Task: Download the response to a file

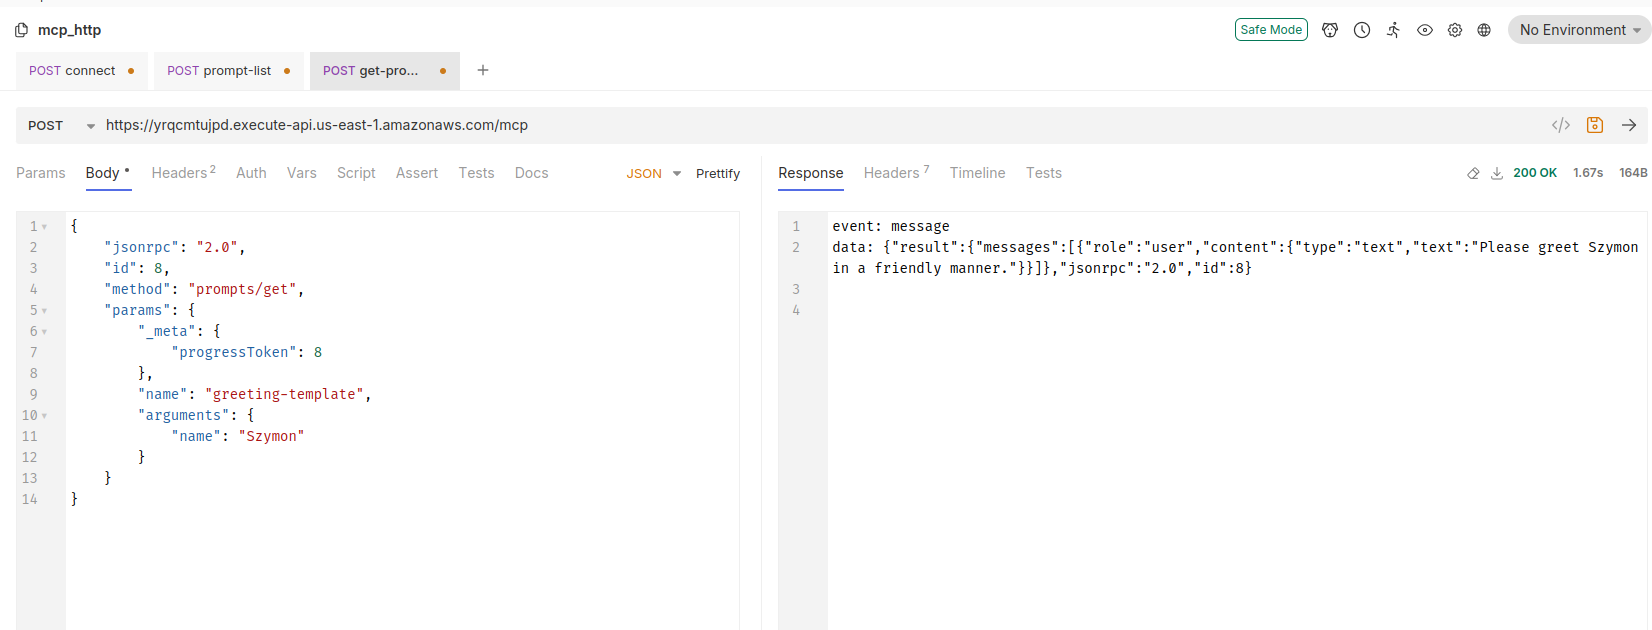Action: coord(1497,173)
